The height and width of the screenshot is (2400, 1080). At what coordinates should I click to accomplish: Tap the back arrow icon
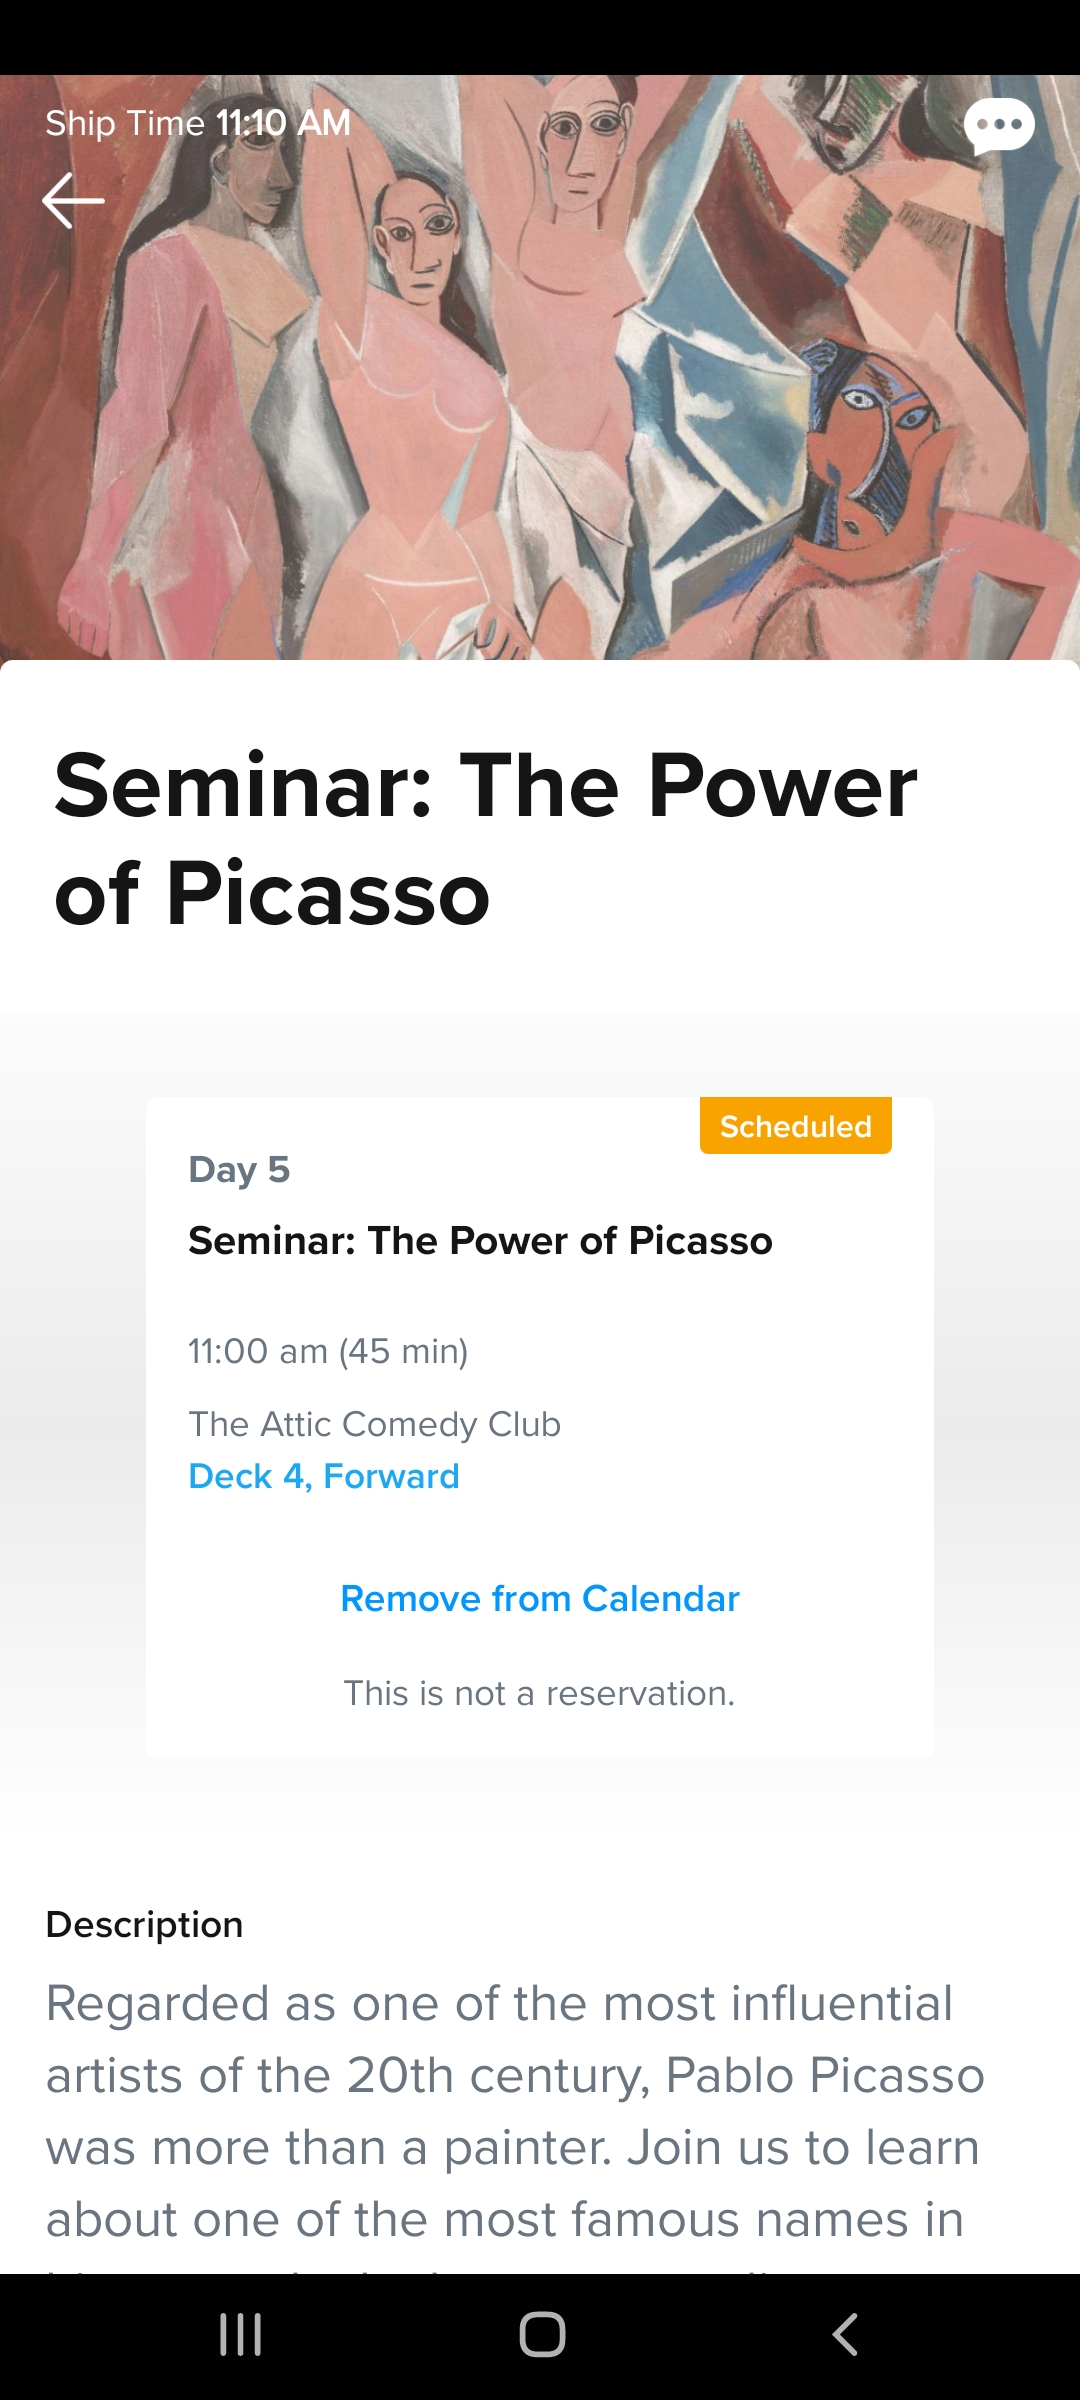click(x=73, y=200)
